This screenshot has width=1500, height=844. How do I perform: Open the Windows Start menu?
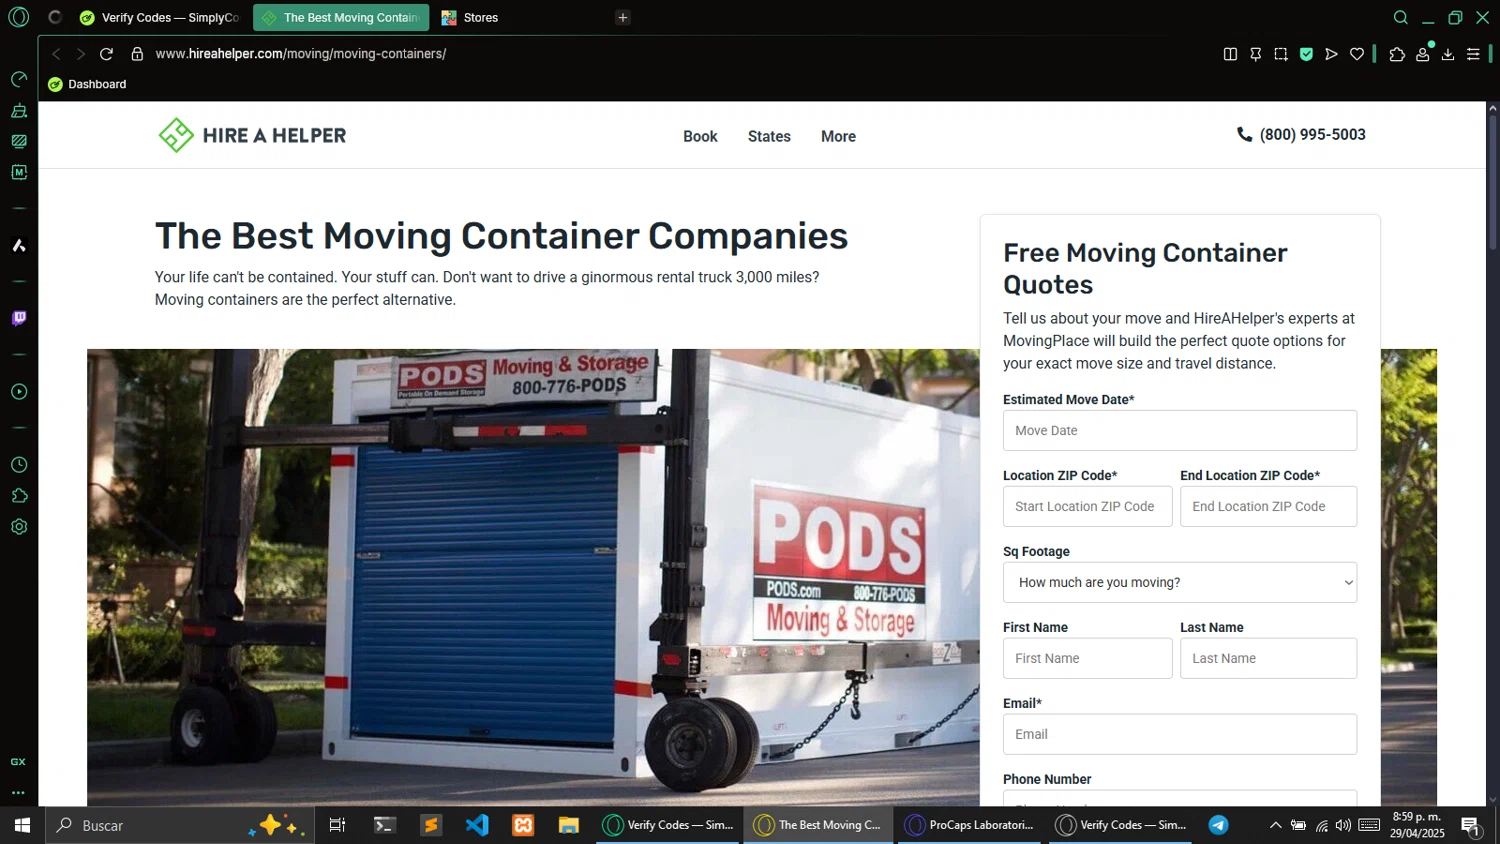(22, 825)
